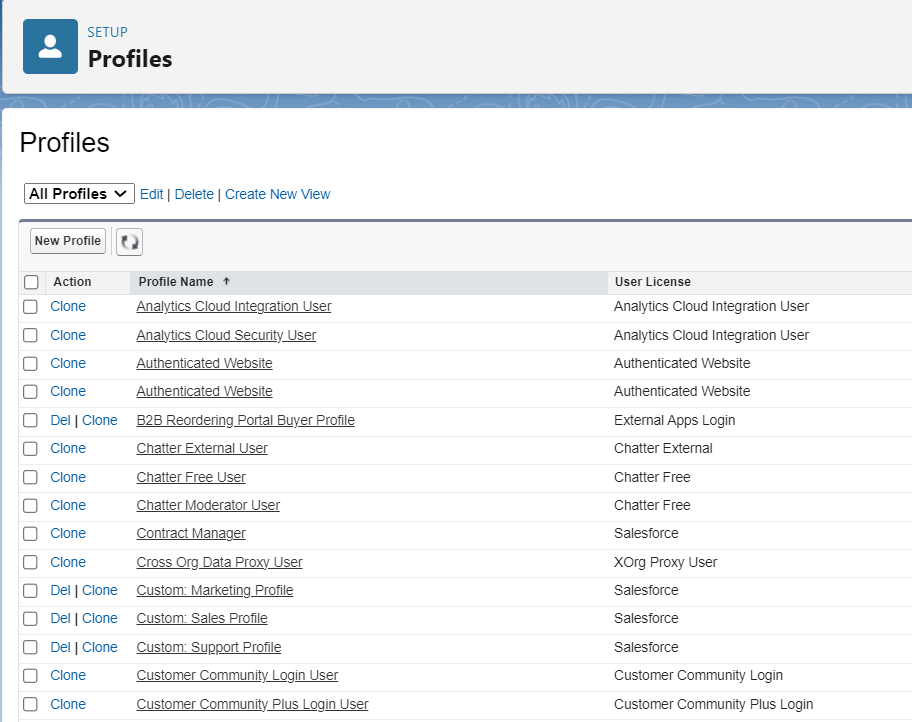Click the SETUP label above Profiles
This screenshot has height=722, width=912.
[107, 32]
